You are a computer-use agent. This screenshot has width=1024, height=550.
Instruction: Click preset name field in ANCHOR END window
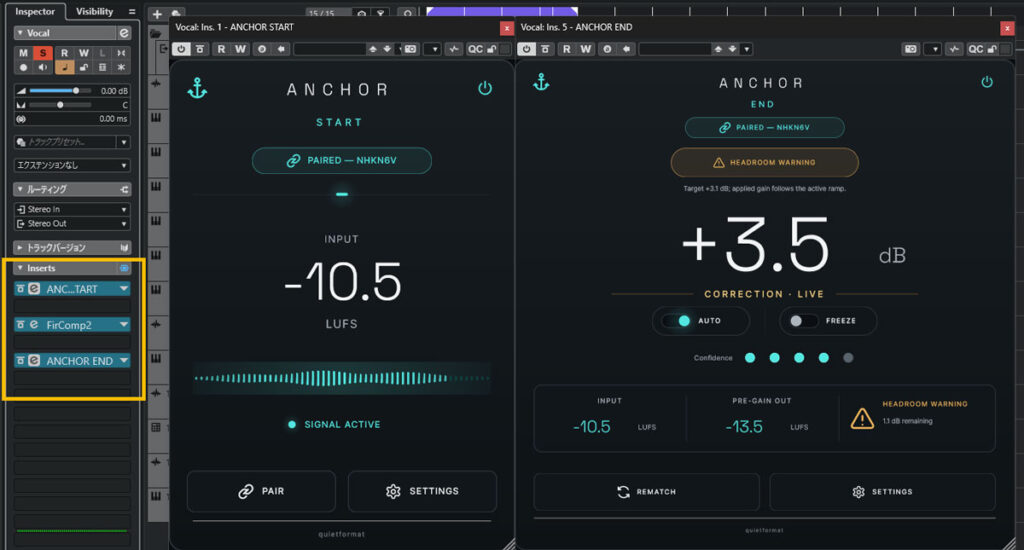coord(675,49)
